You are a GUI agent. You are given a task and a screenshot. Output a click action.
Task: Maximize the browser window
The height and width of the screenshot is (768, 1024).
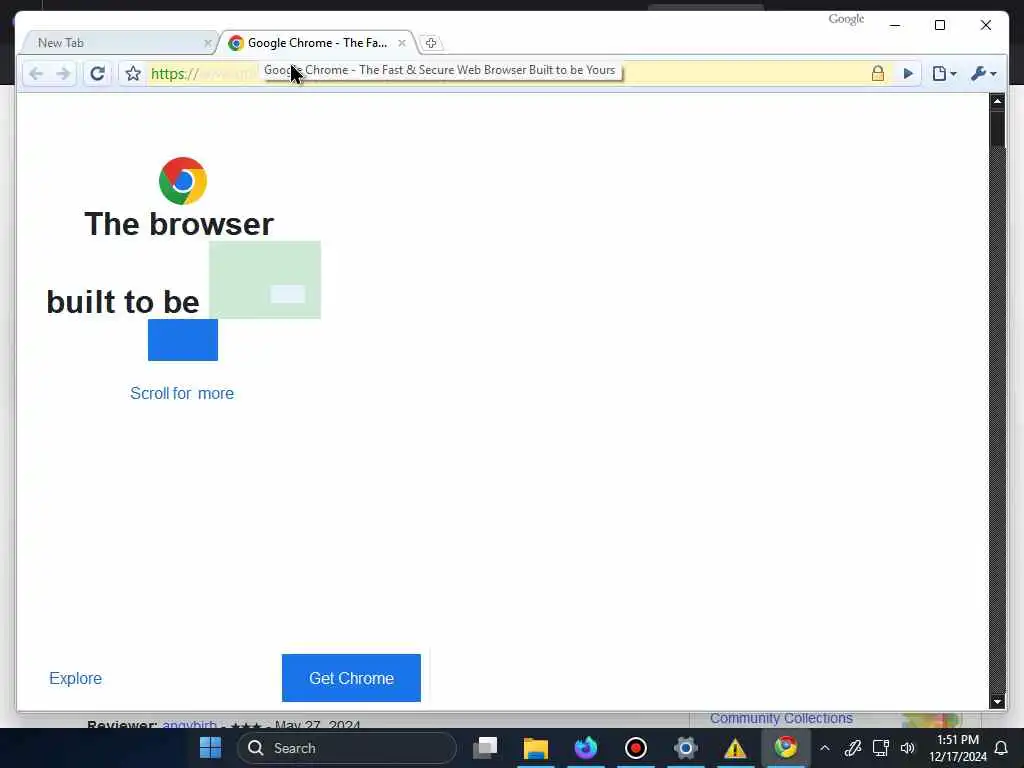click(940, 25)
